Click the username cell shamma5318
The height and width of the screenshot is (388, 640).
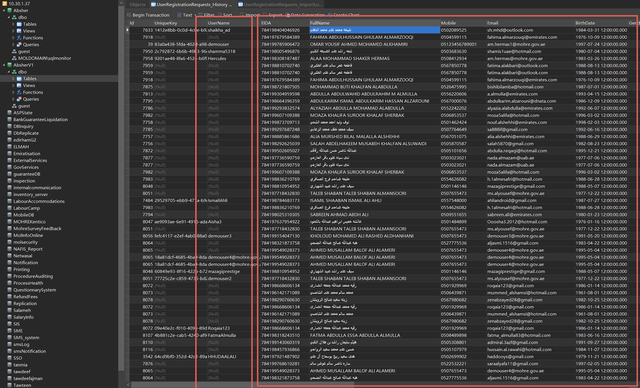point(222,51)
